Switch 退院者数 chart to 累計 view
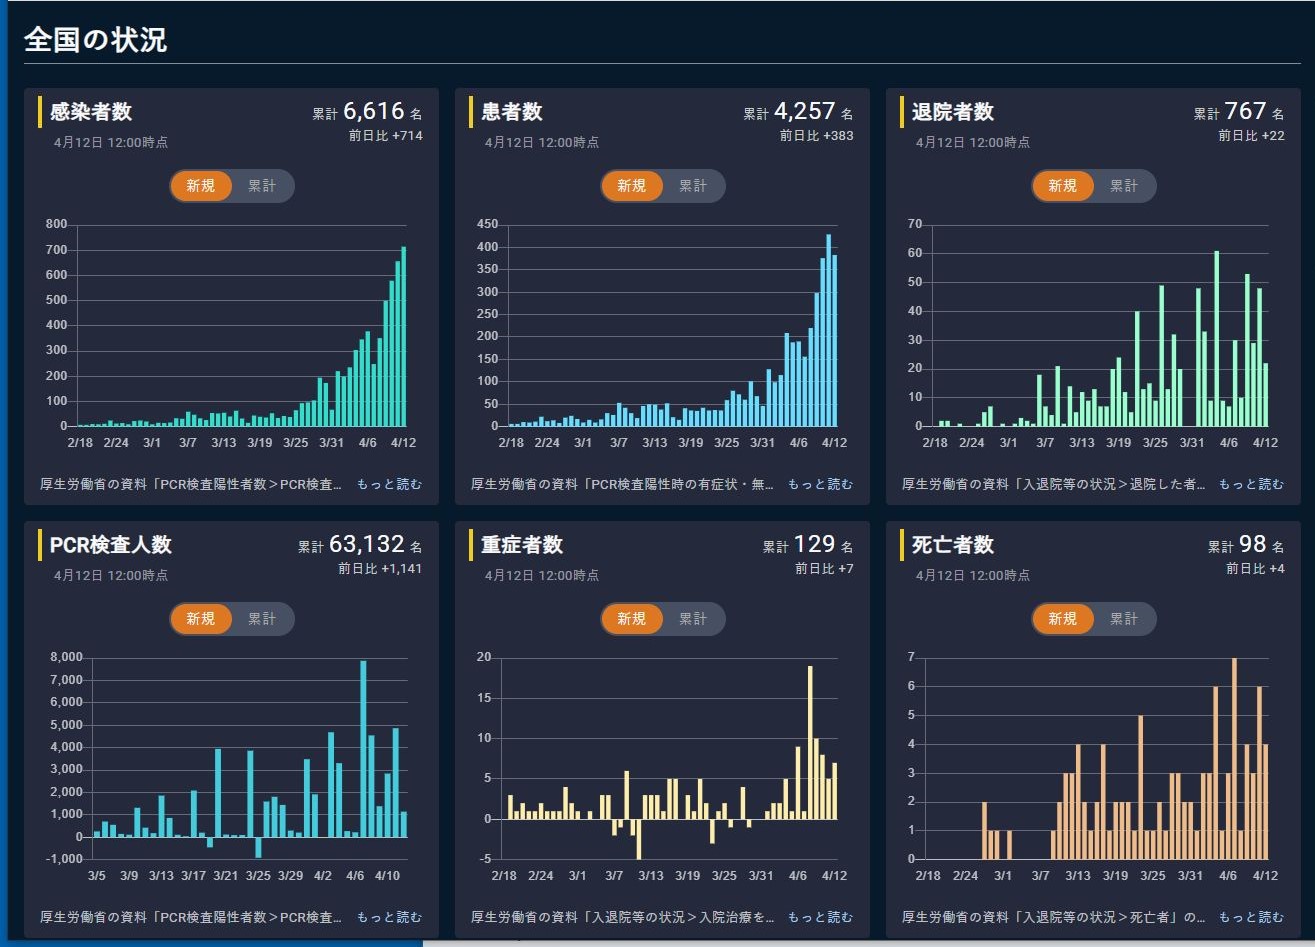Image resolution: width=1315 pixels, height=947 pixels. (x=1124, y=186)
